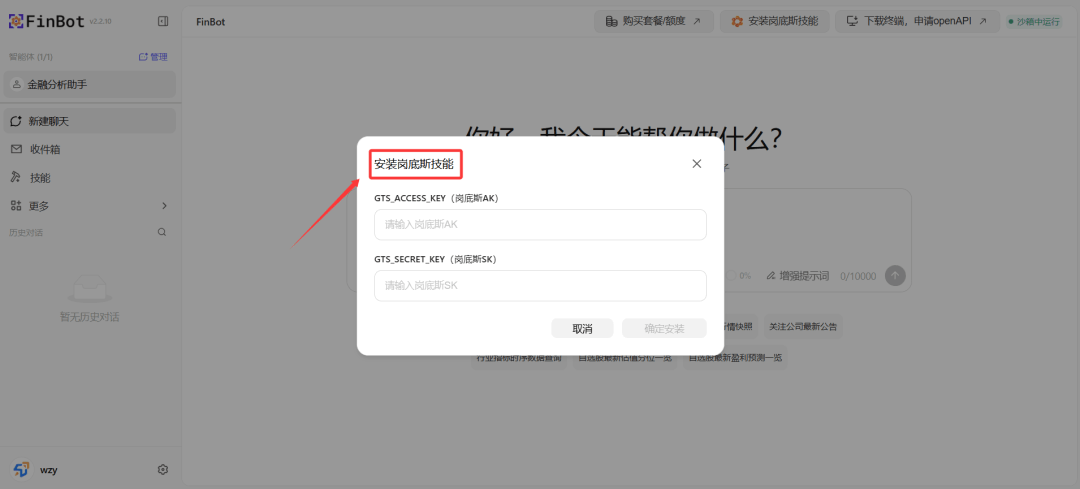Click 增强提示词 enhance prompt option
The width and height of the screenshot is (1080, 489).
[798, 275]
